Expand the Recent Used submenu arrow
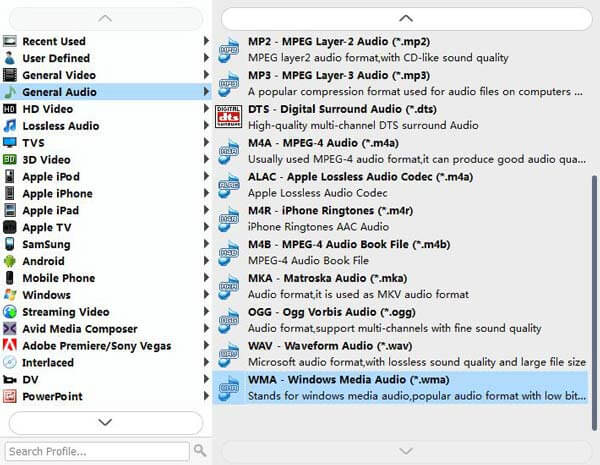600x465 pixels. coord(206,41)
